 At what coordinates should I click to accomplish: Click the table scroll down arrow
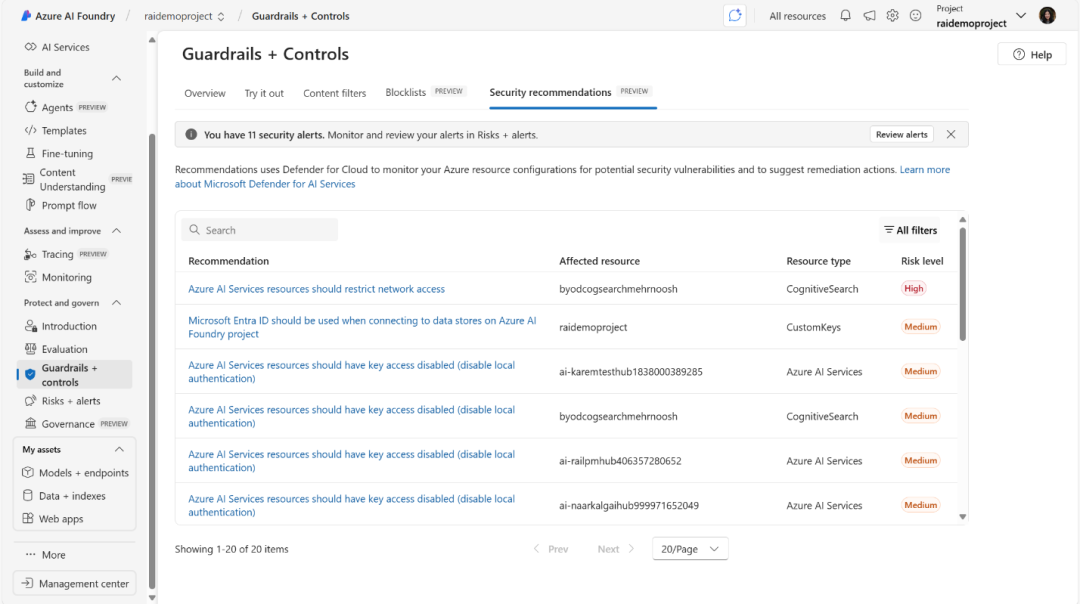(x=962, y=517)
